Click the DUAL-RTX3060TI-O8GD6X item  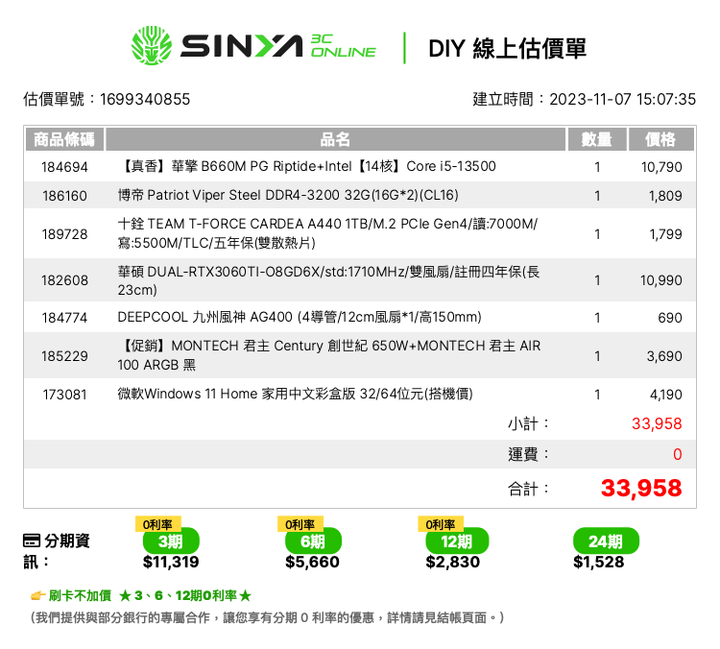click(329, 281)
